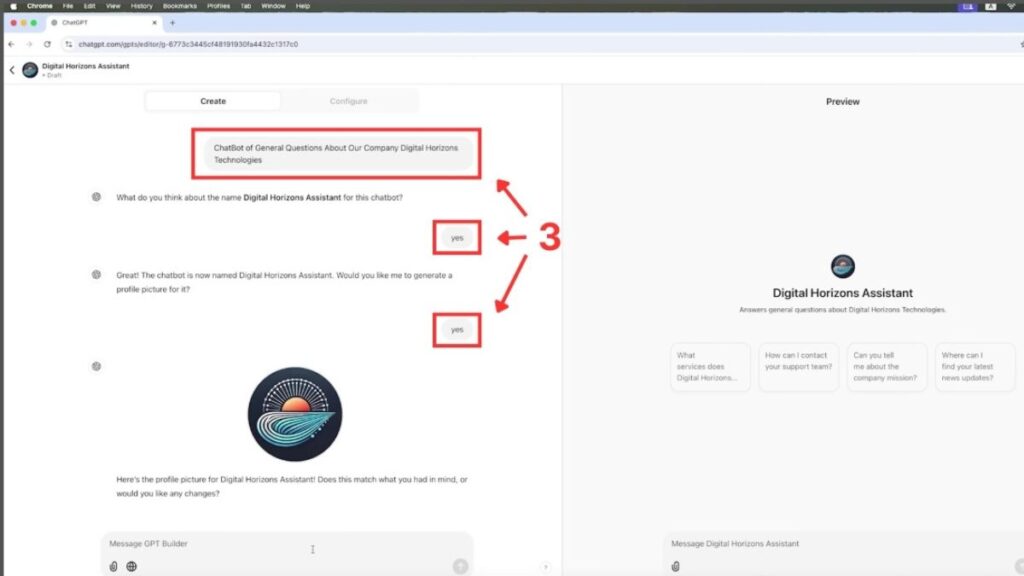Switch to the Create tab
Screen dimensions: 1024x576
coord(213,101)
